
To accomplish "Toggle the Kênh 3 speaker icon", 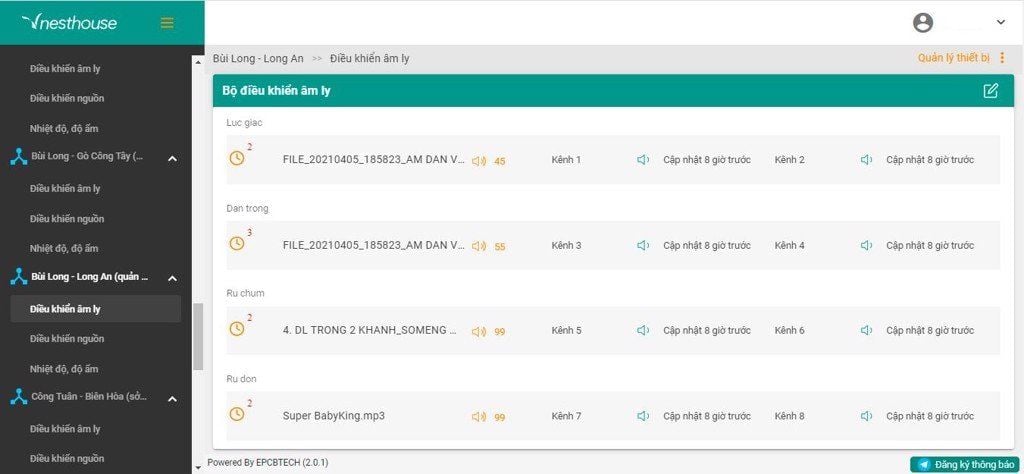I will pyautogui.click(x=643, y=245).
